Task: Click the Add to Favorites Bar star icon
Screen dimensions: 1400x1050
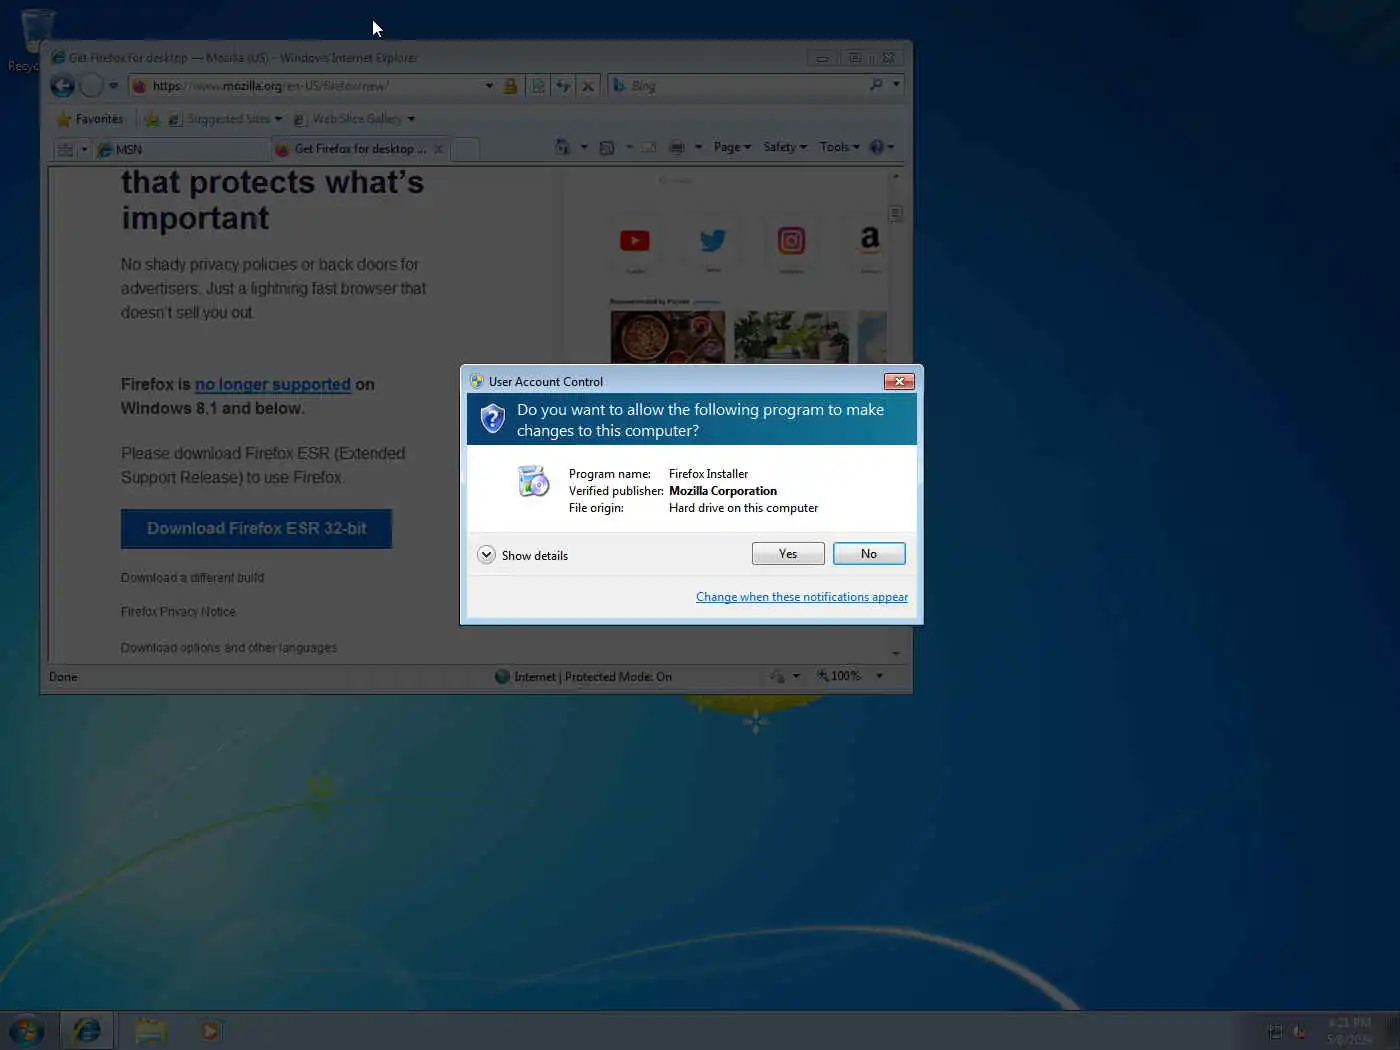Action: (152, 119)
